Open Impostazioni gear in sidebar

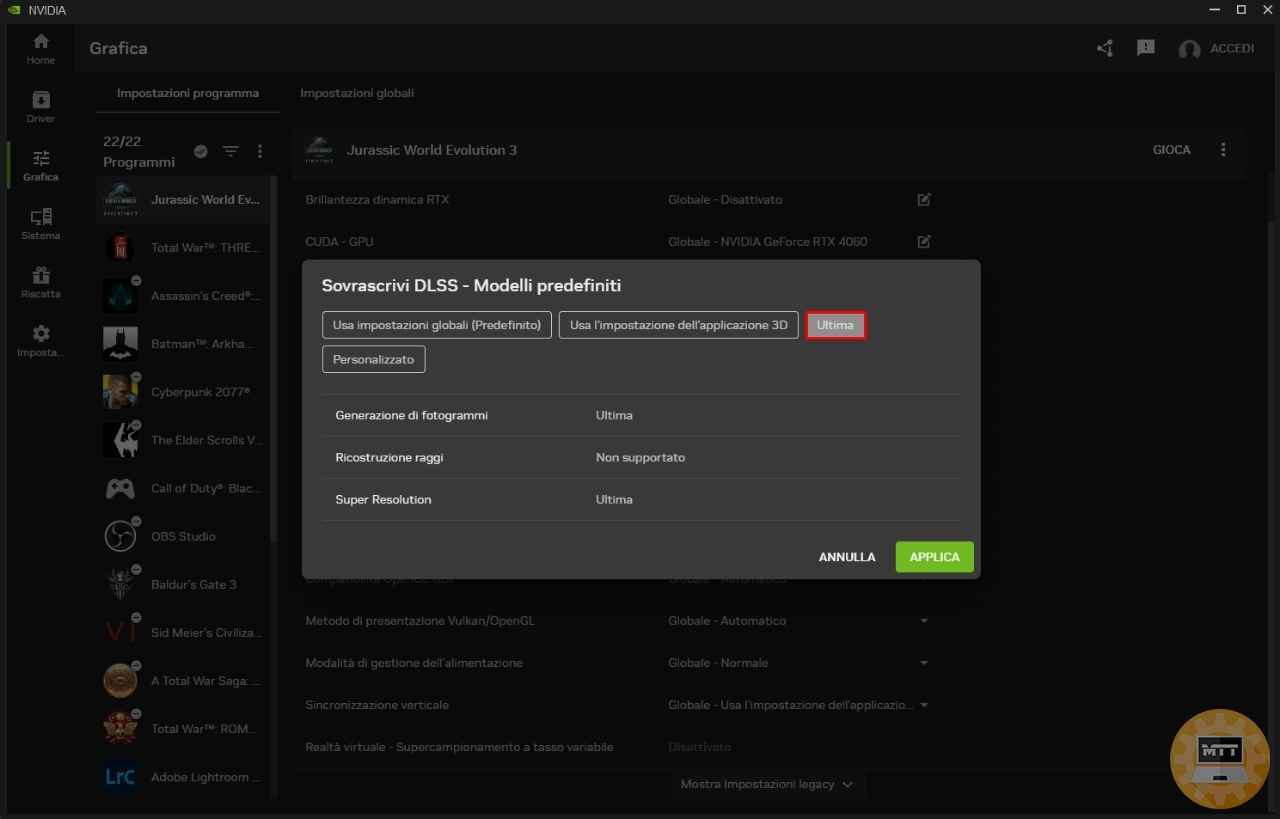coord(40,340)
